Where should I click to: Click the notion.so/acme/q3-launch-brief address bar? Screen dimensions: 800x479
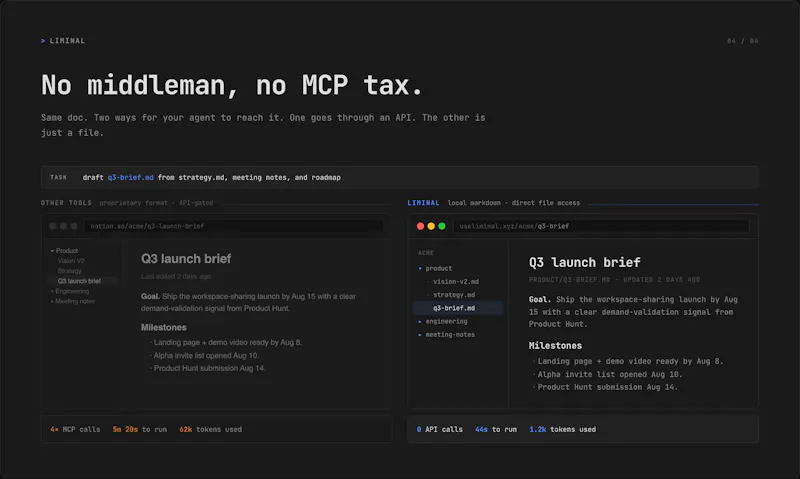click(x=234, y=226)
